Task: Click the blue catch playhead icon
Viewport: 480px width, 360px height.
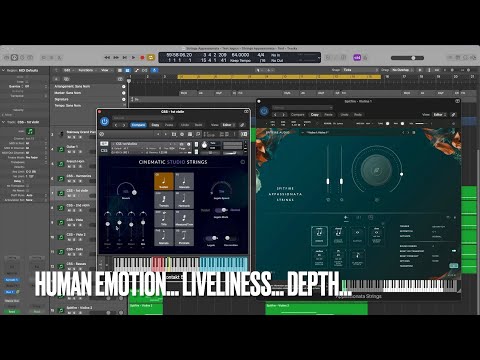Action: 154,70
